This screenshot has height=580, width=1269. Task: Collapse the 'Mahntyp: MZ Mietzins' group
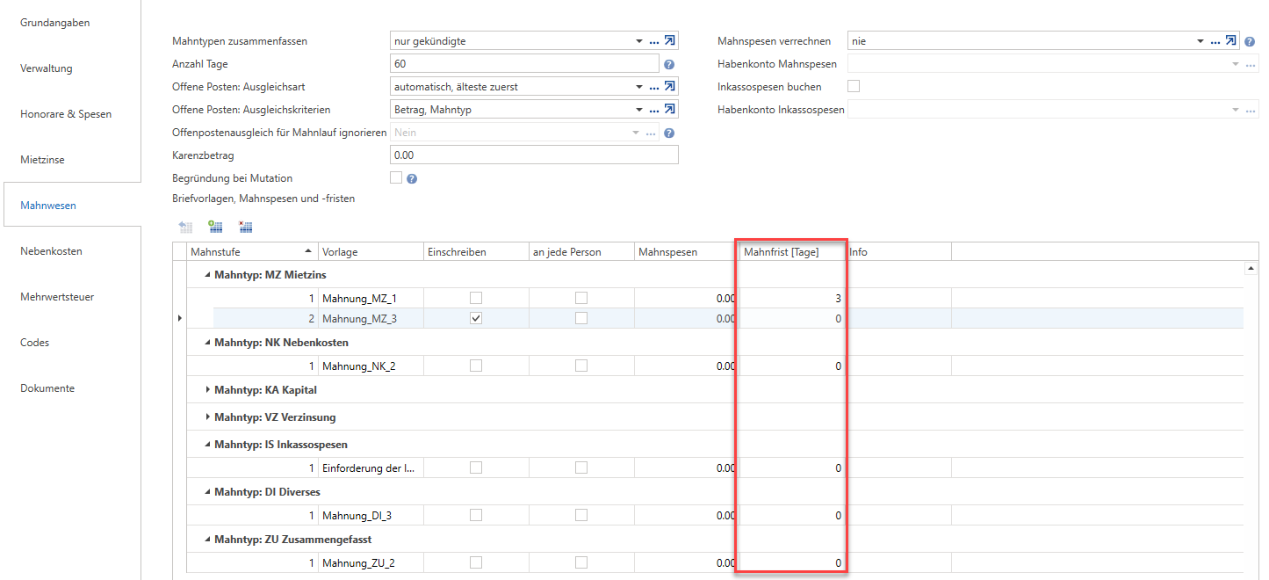click(x=208, y=274)
